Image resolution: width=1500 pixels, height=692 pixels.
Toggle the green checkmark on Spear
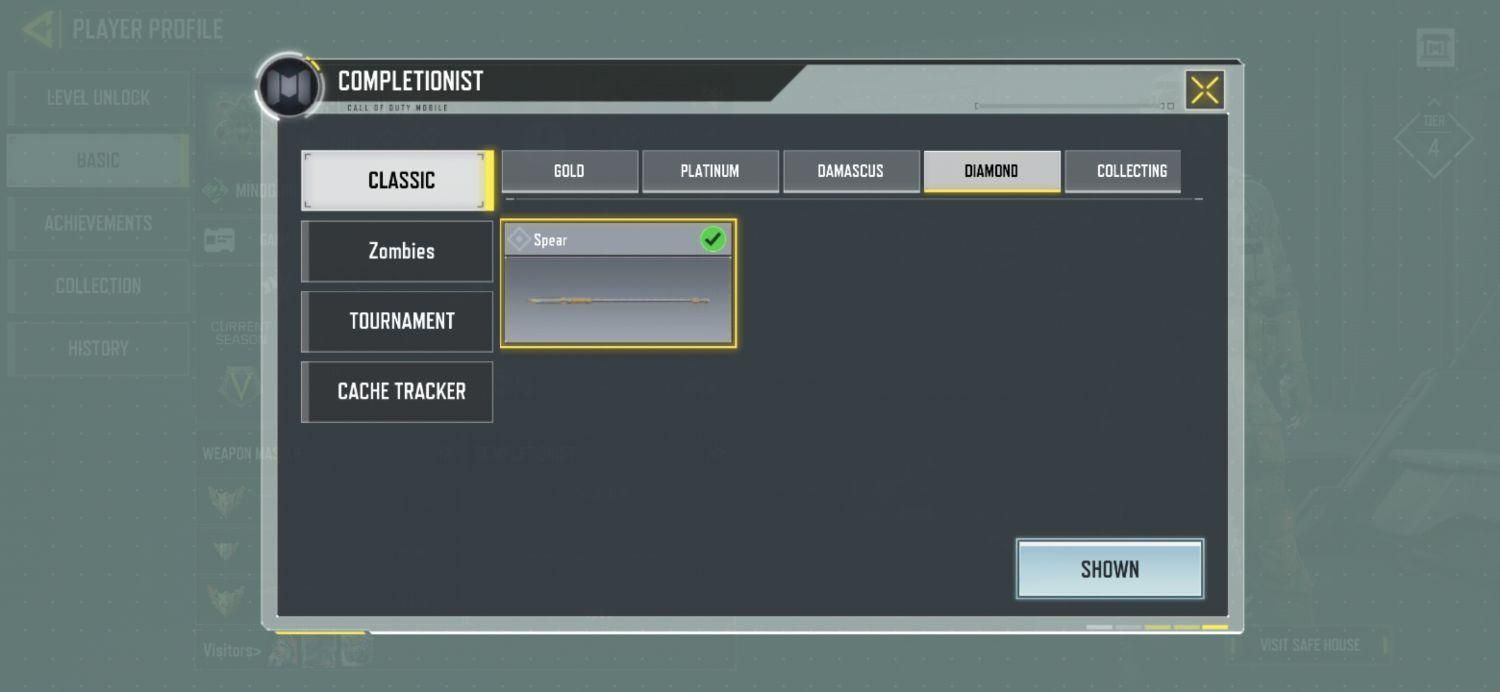click(713, 239)
